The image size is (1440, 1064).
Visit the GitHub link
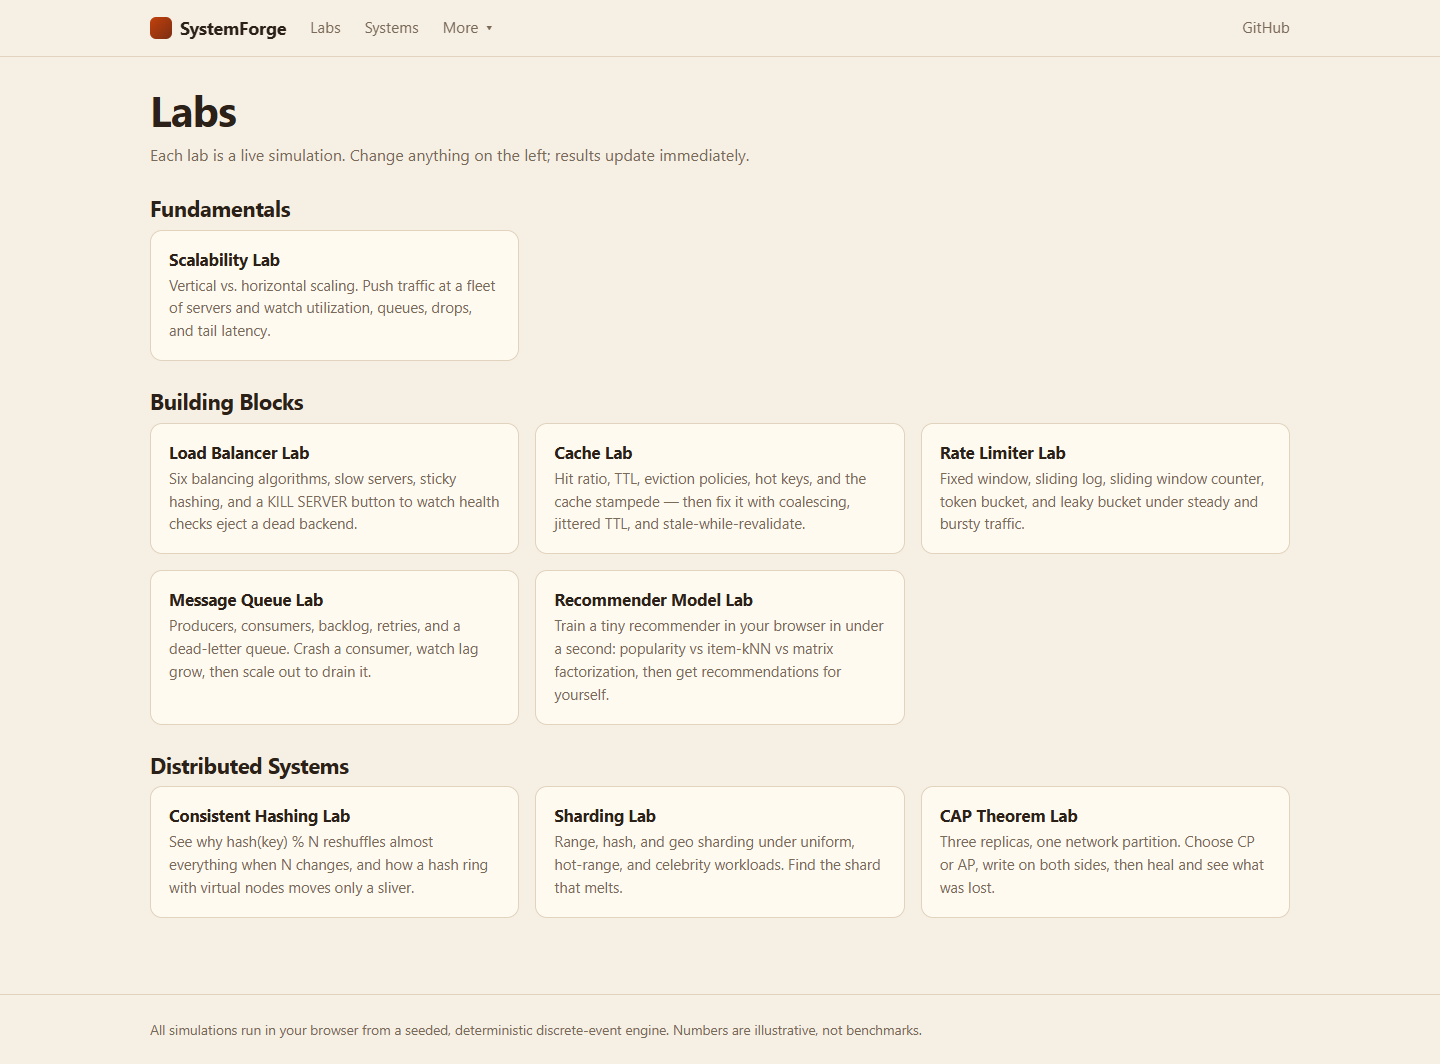click(1265, 28)
